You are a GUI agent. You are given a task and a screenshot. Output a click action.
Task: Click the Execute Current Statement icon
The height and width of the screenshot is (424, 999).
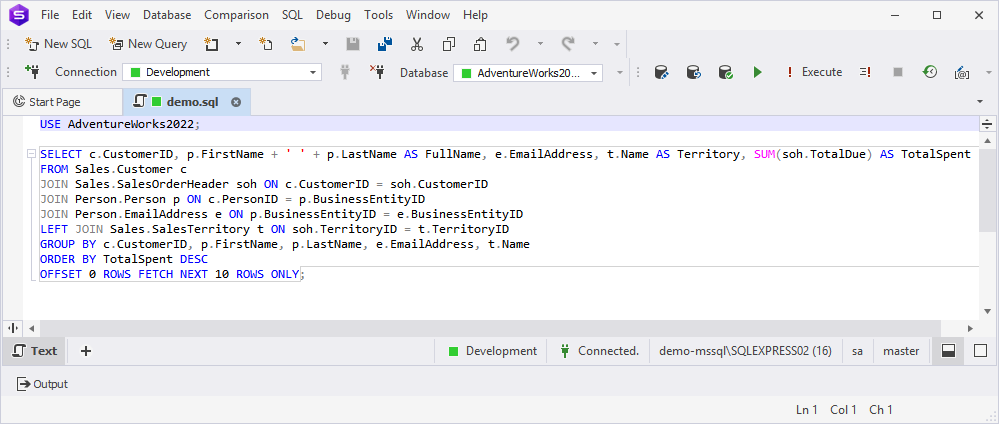pos(864,72)
